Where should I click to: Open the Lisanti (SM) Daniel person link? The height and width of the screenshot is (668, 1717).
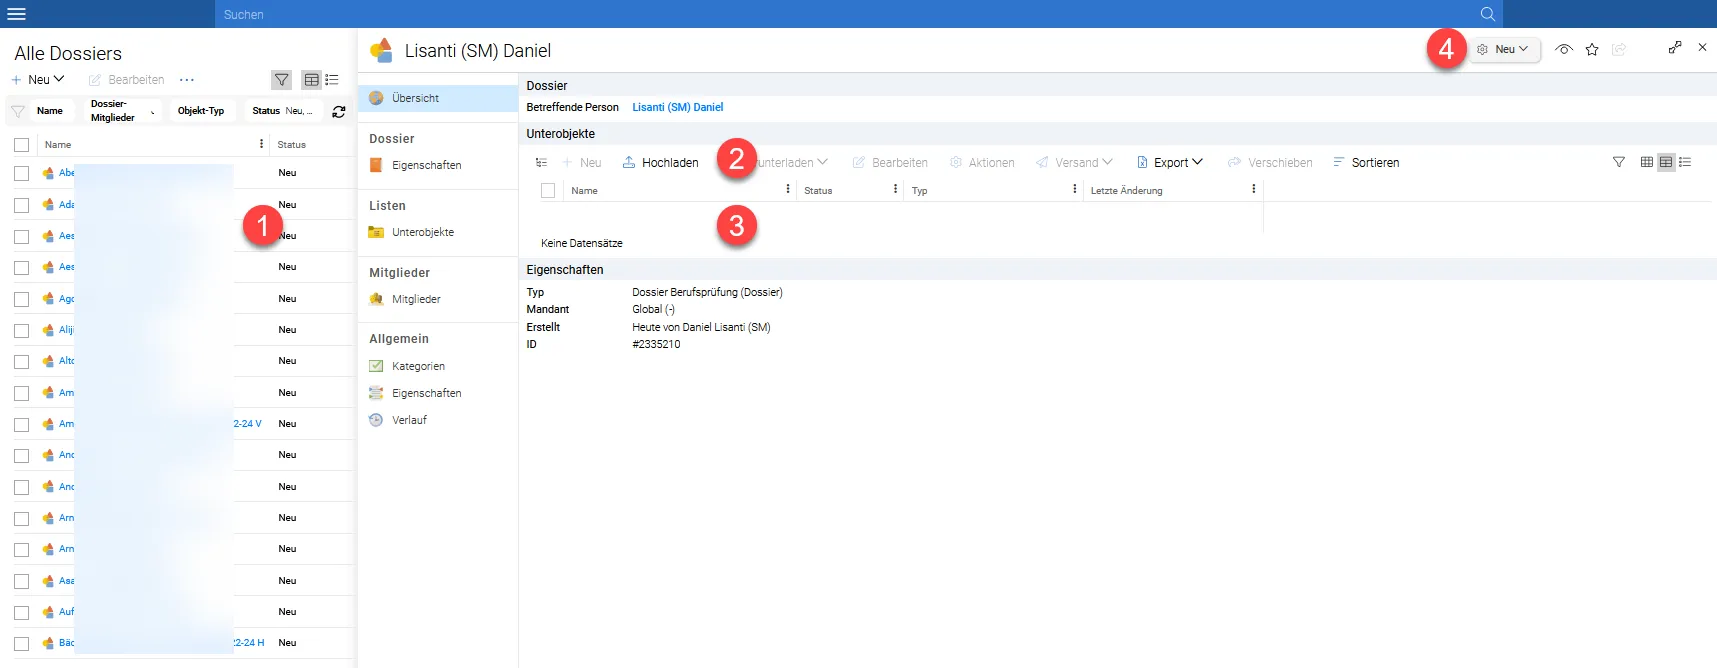pyautogui.click(x=678, y=107)
